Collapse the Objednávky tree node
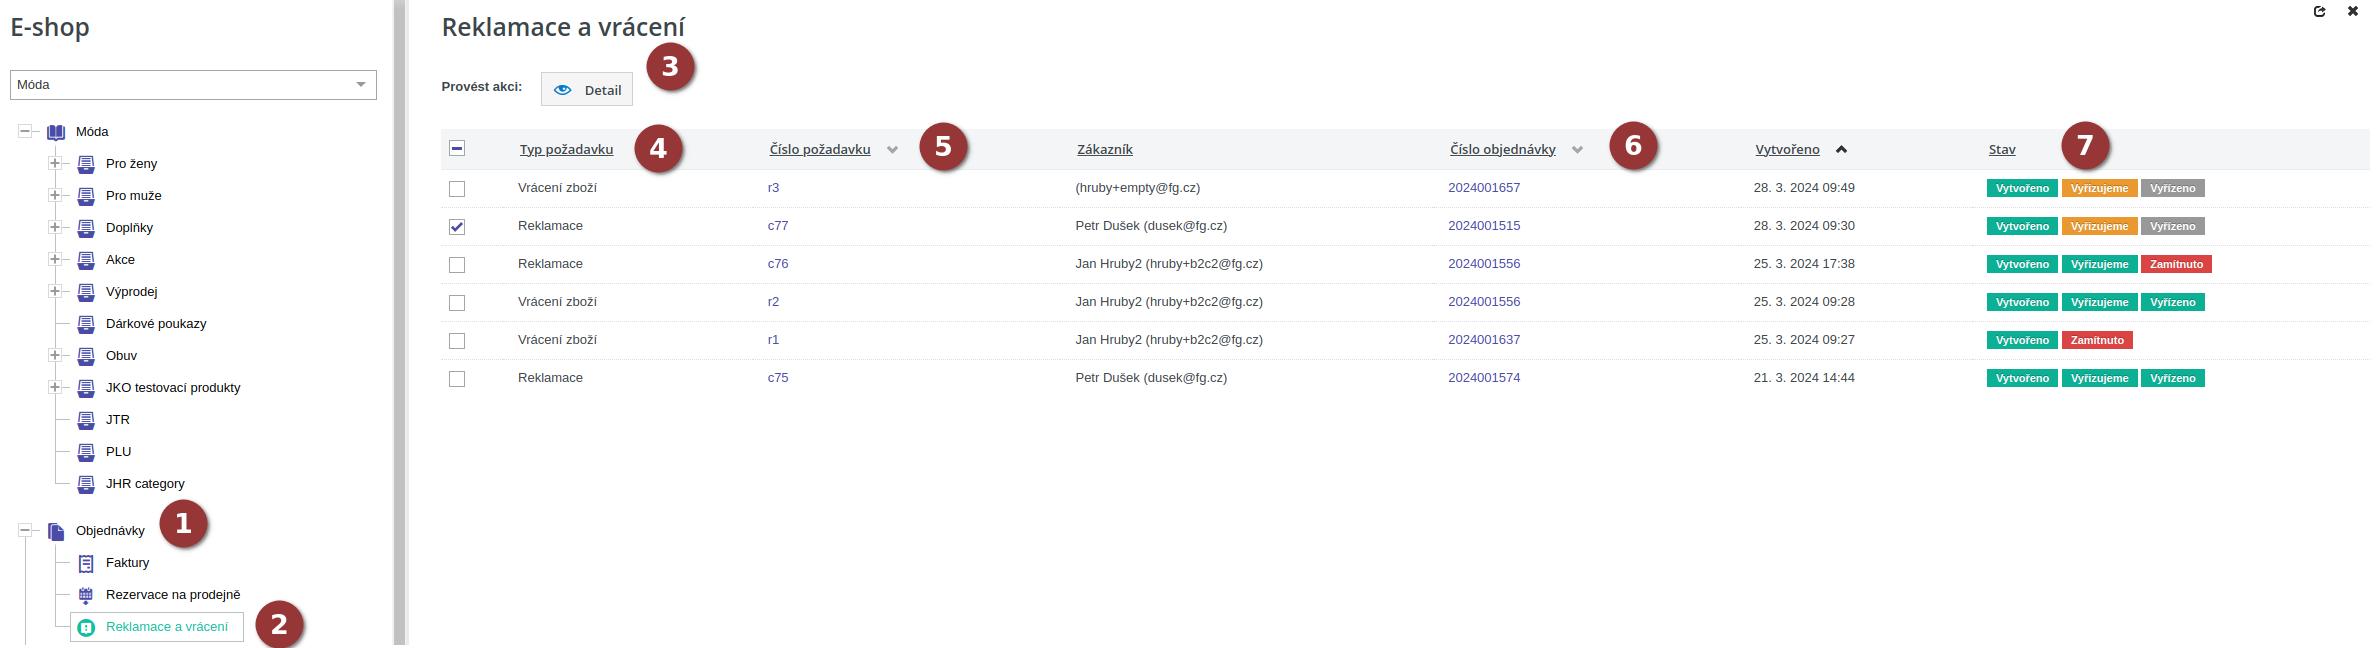 26,531
